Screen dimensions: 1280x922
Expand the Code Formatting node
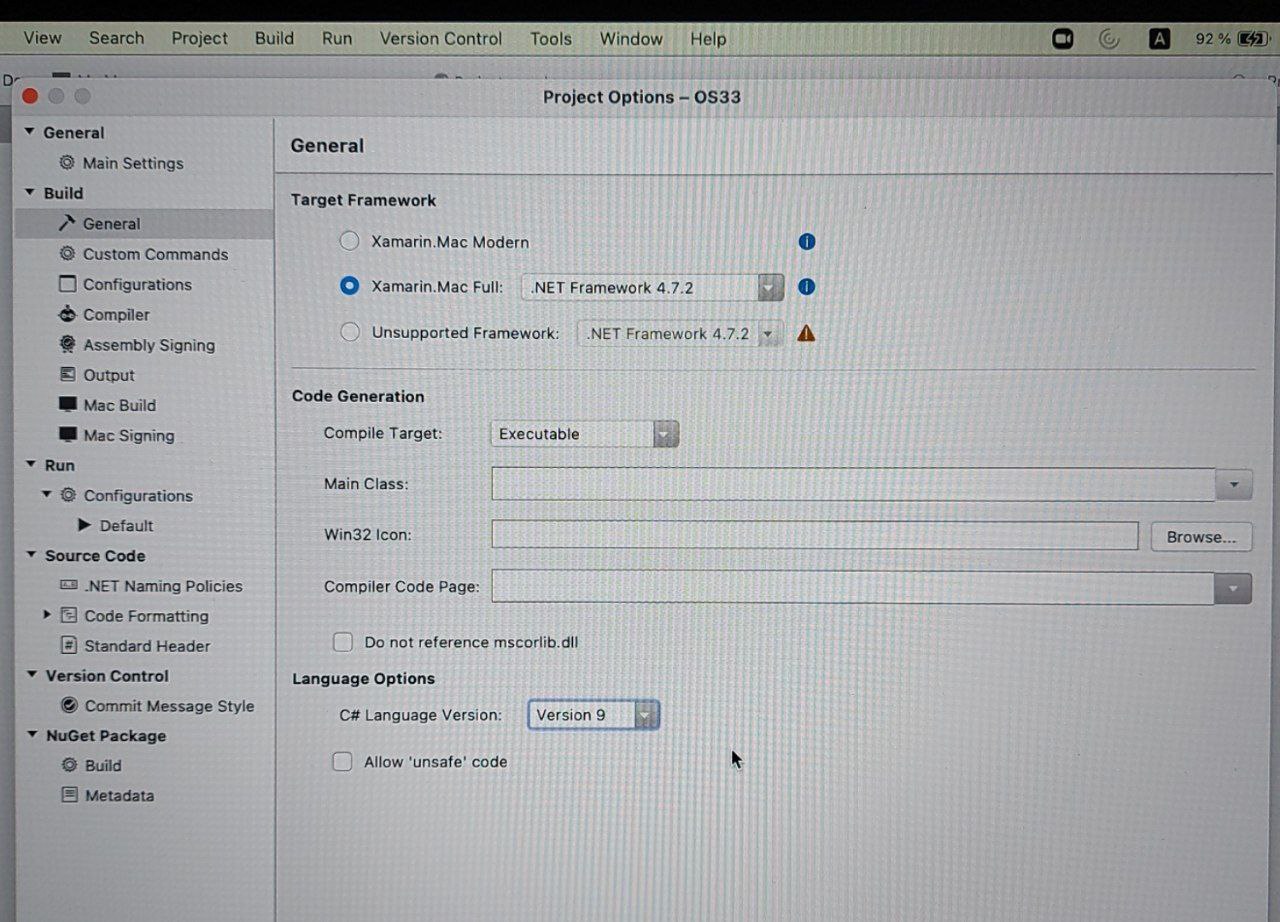pos(46,614)
